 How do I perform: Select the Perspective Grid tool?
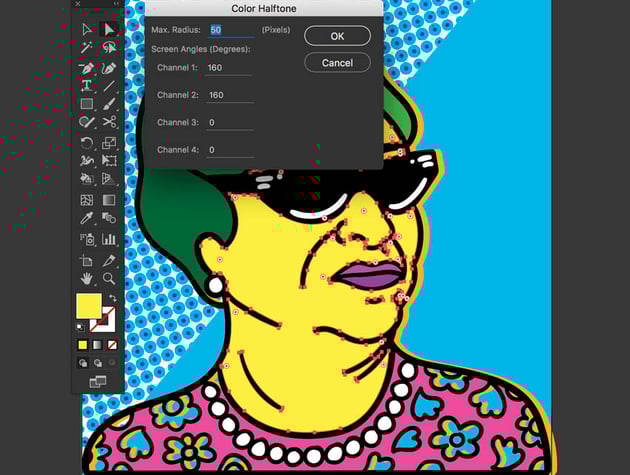pyautogui.click(x=108, y=178)
